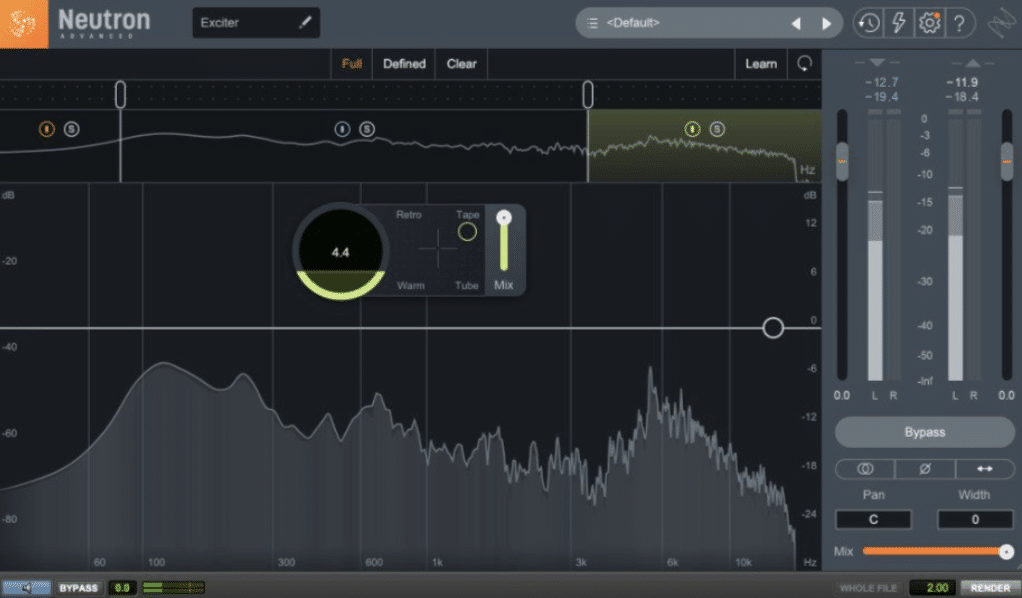Click the 0.0 green value in bottom bar
Image resolution: width=1022 pixels, height=598 pixels.
point(122,588)
